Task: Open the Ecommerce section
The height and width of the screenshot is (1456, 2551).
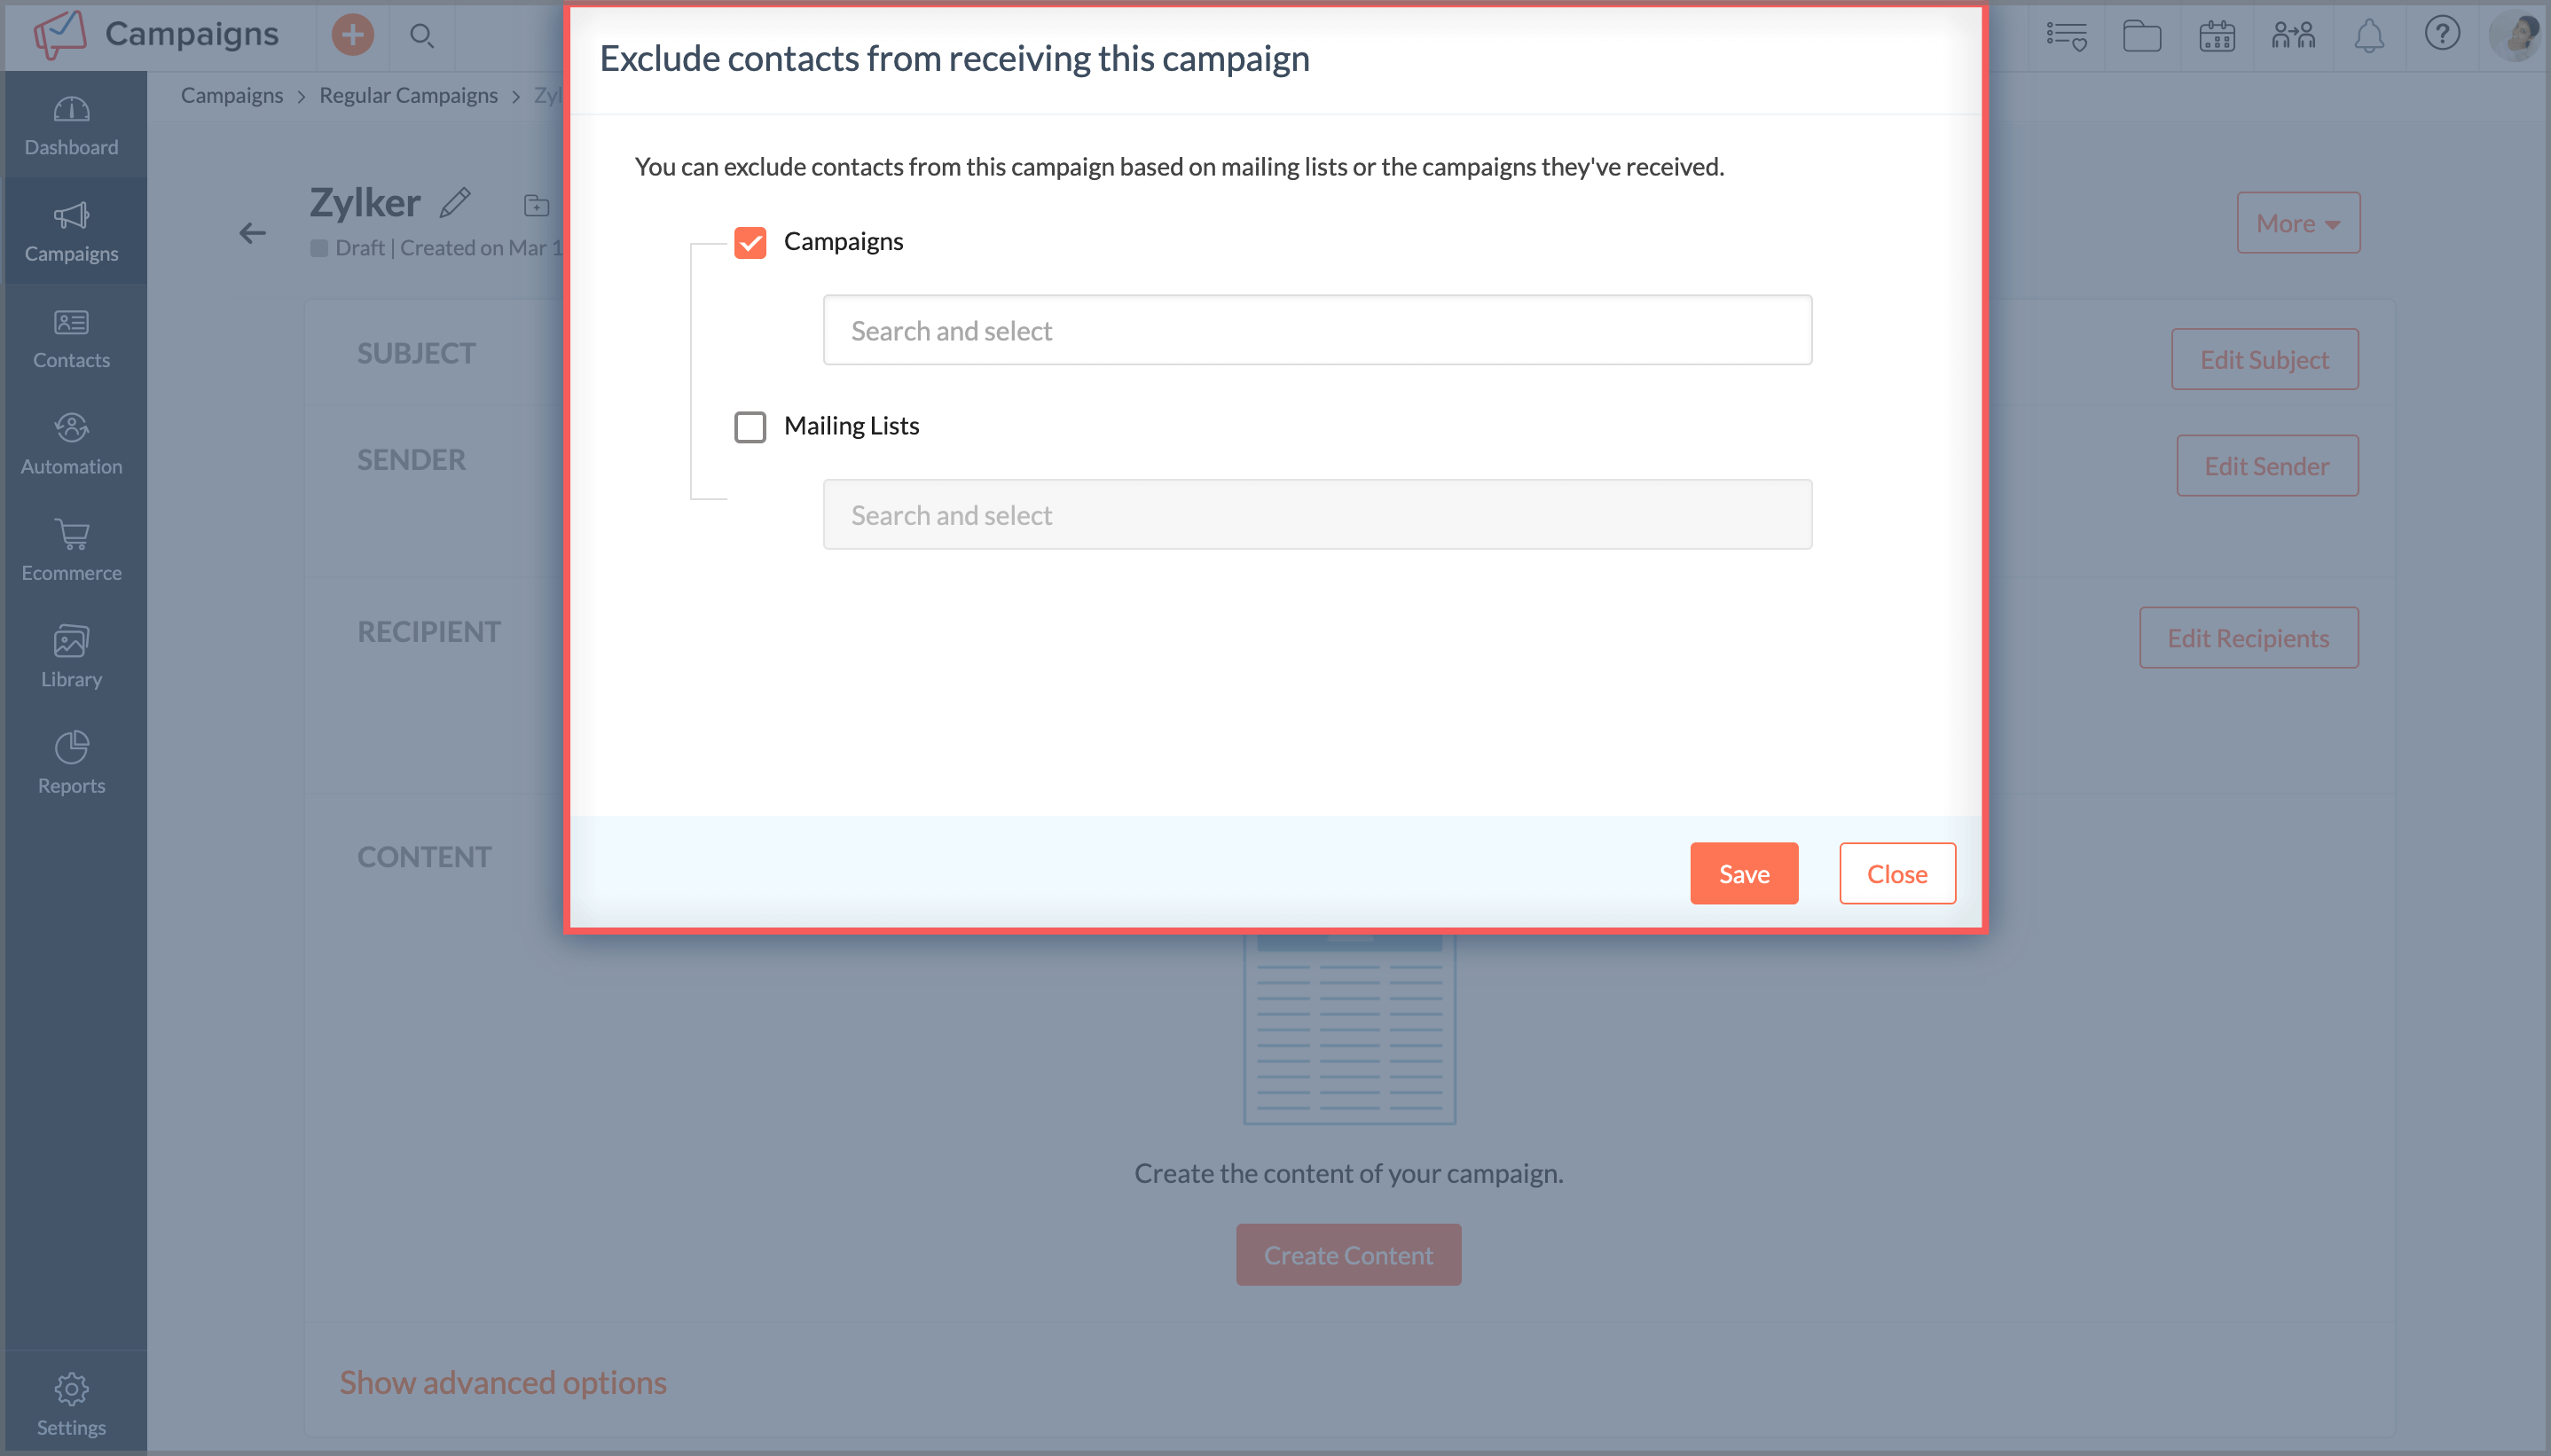Action: pos(71,550)
